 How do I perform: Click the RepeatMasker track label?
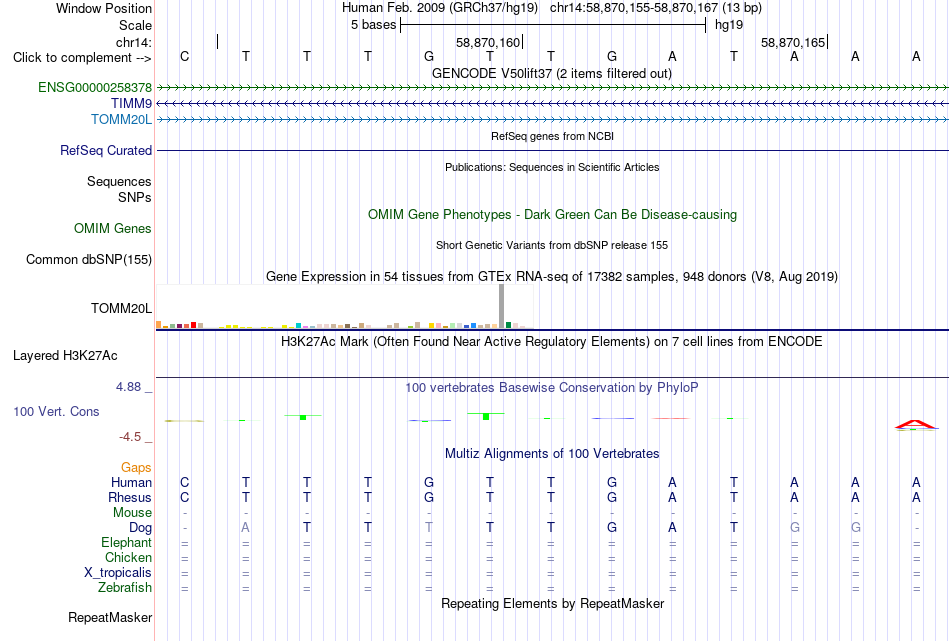tap(110, 617)
